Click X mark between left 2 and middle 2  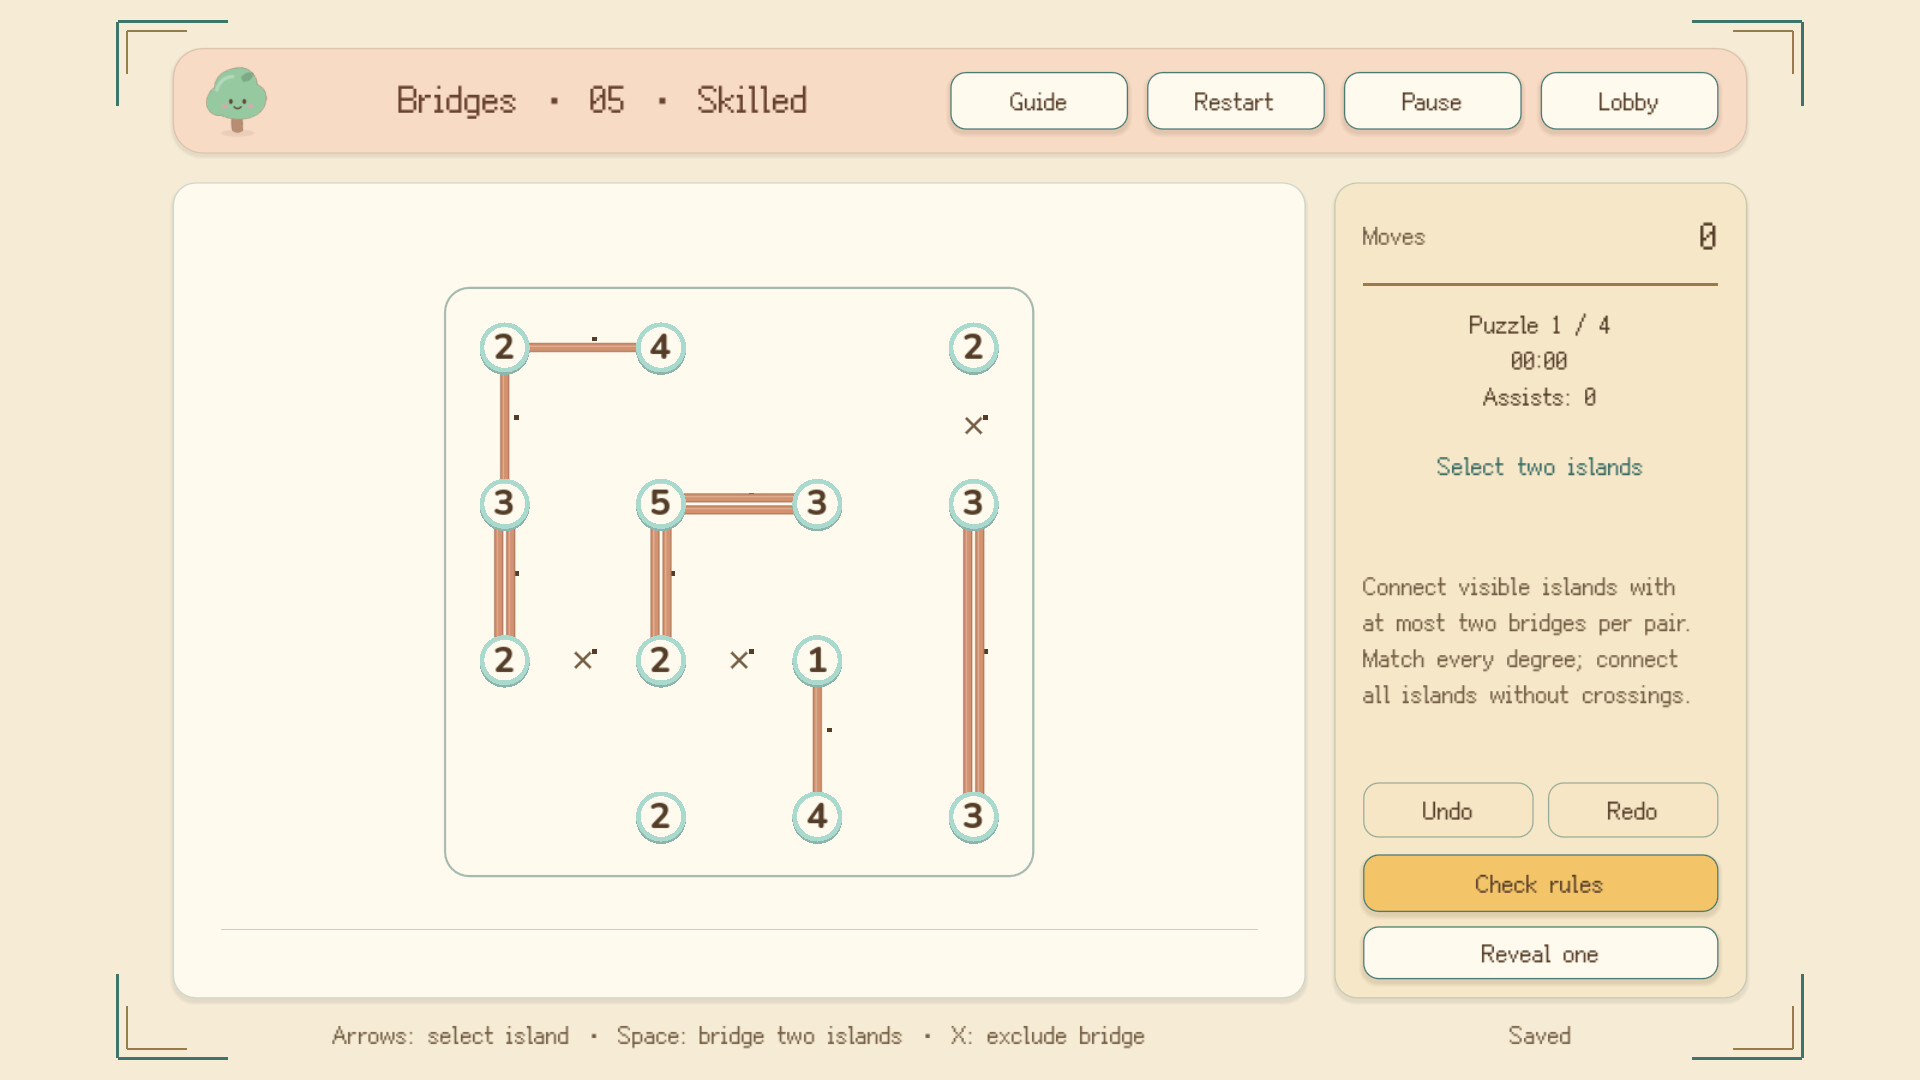point(584,659)
